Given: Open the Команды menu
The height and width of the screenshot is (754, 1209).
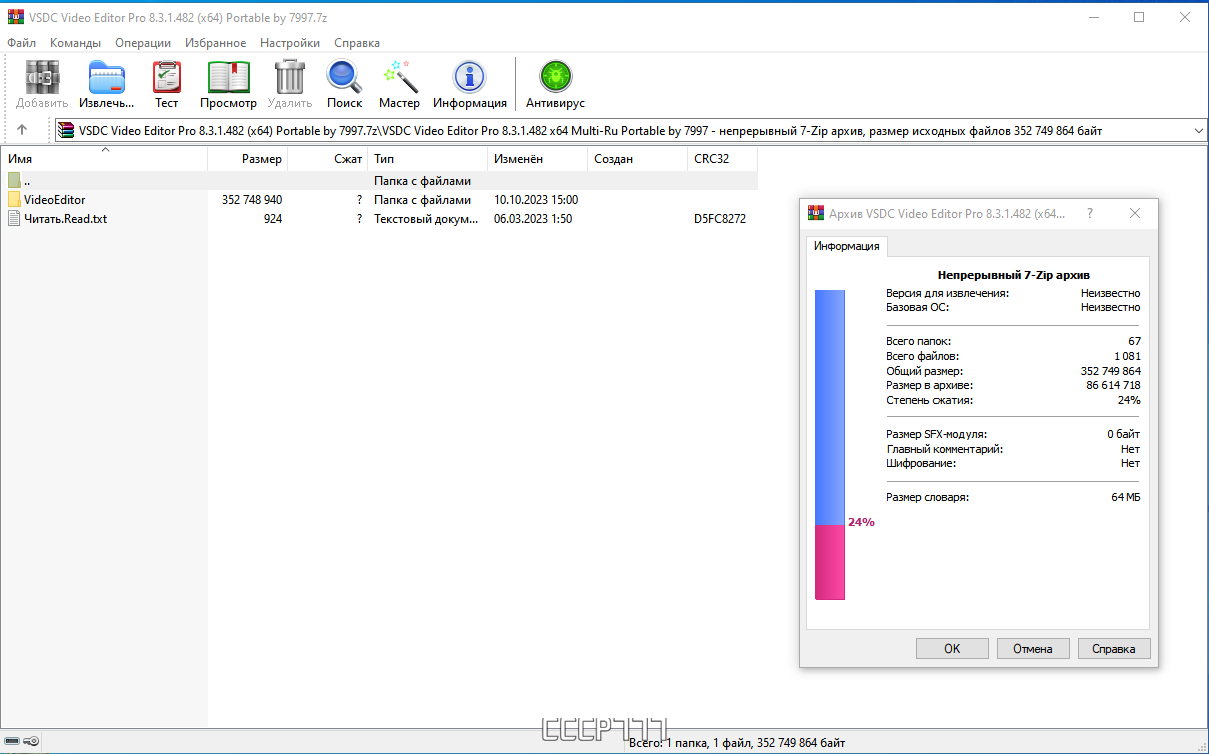Looking at the screenshot, I should (75, 43).
